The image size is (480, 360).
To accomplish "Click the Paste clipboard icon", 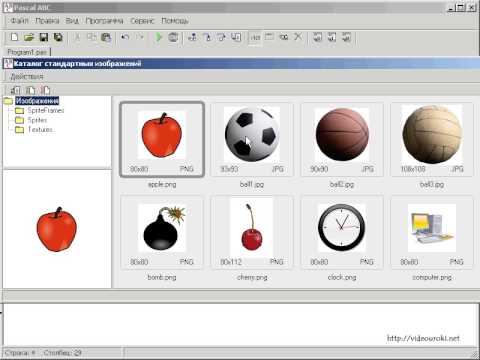I will [x=106, y=37].
